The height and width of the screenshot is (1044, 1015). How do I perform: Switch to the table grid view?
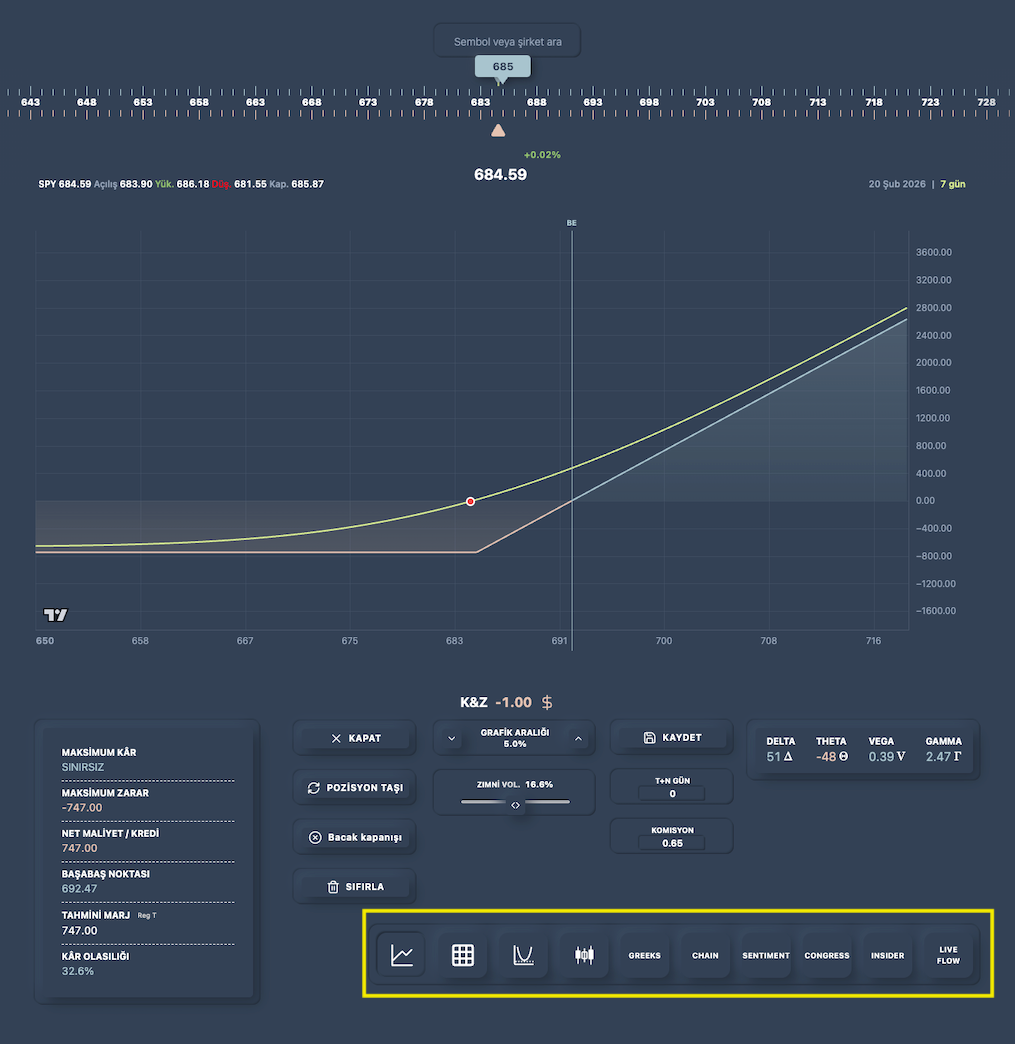point(462,955)
